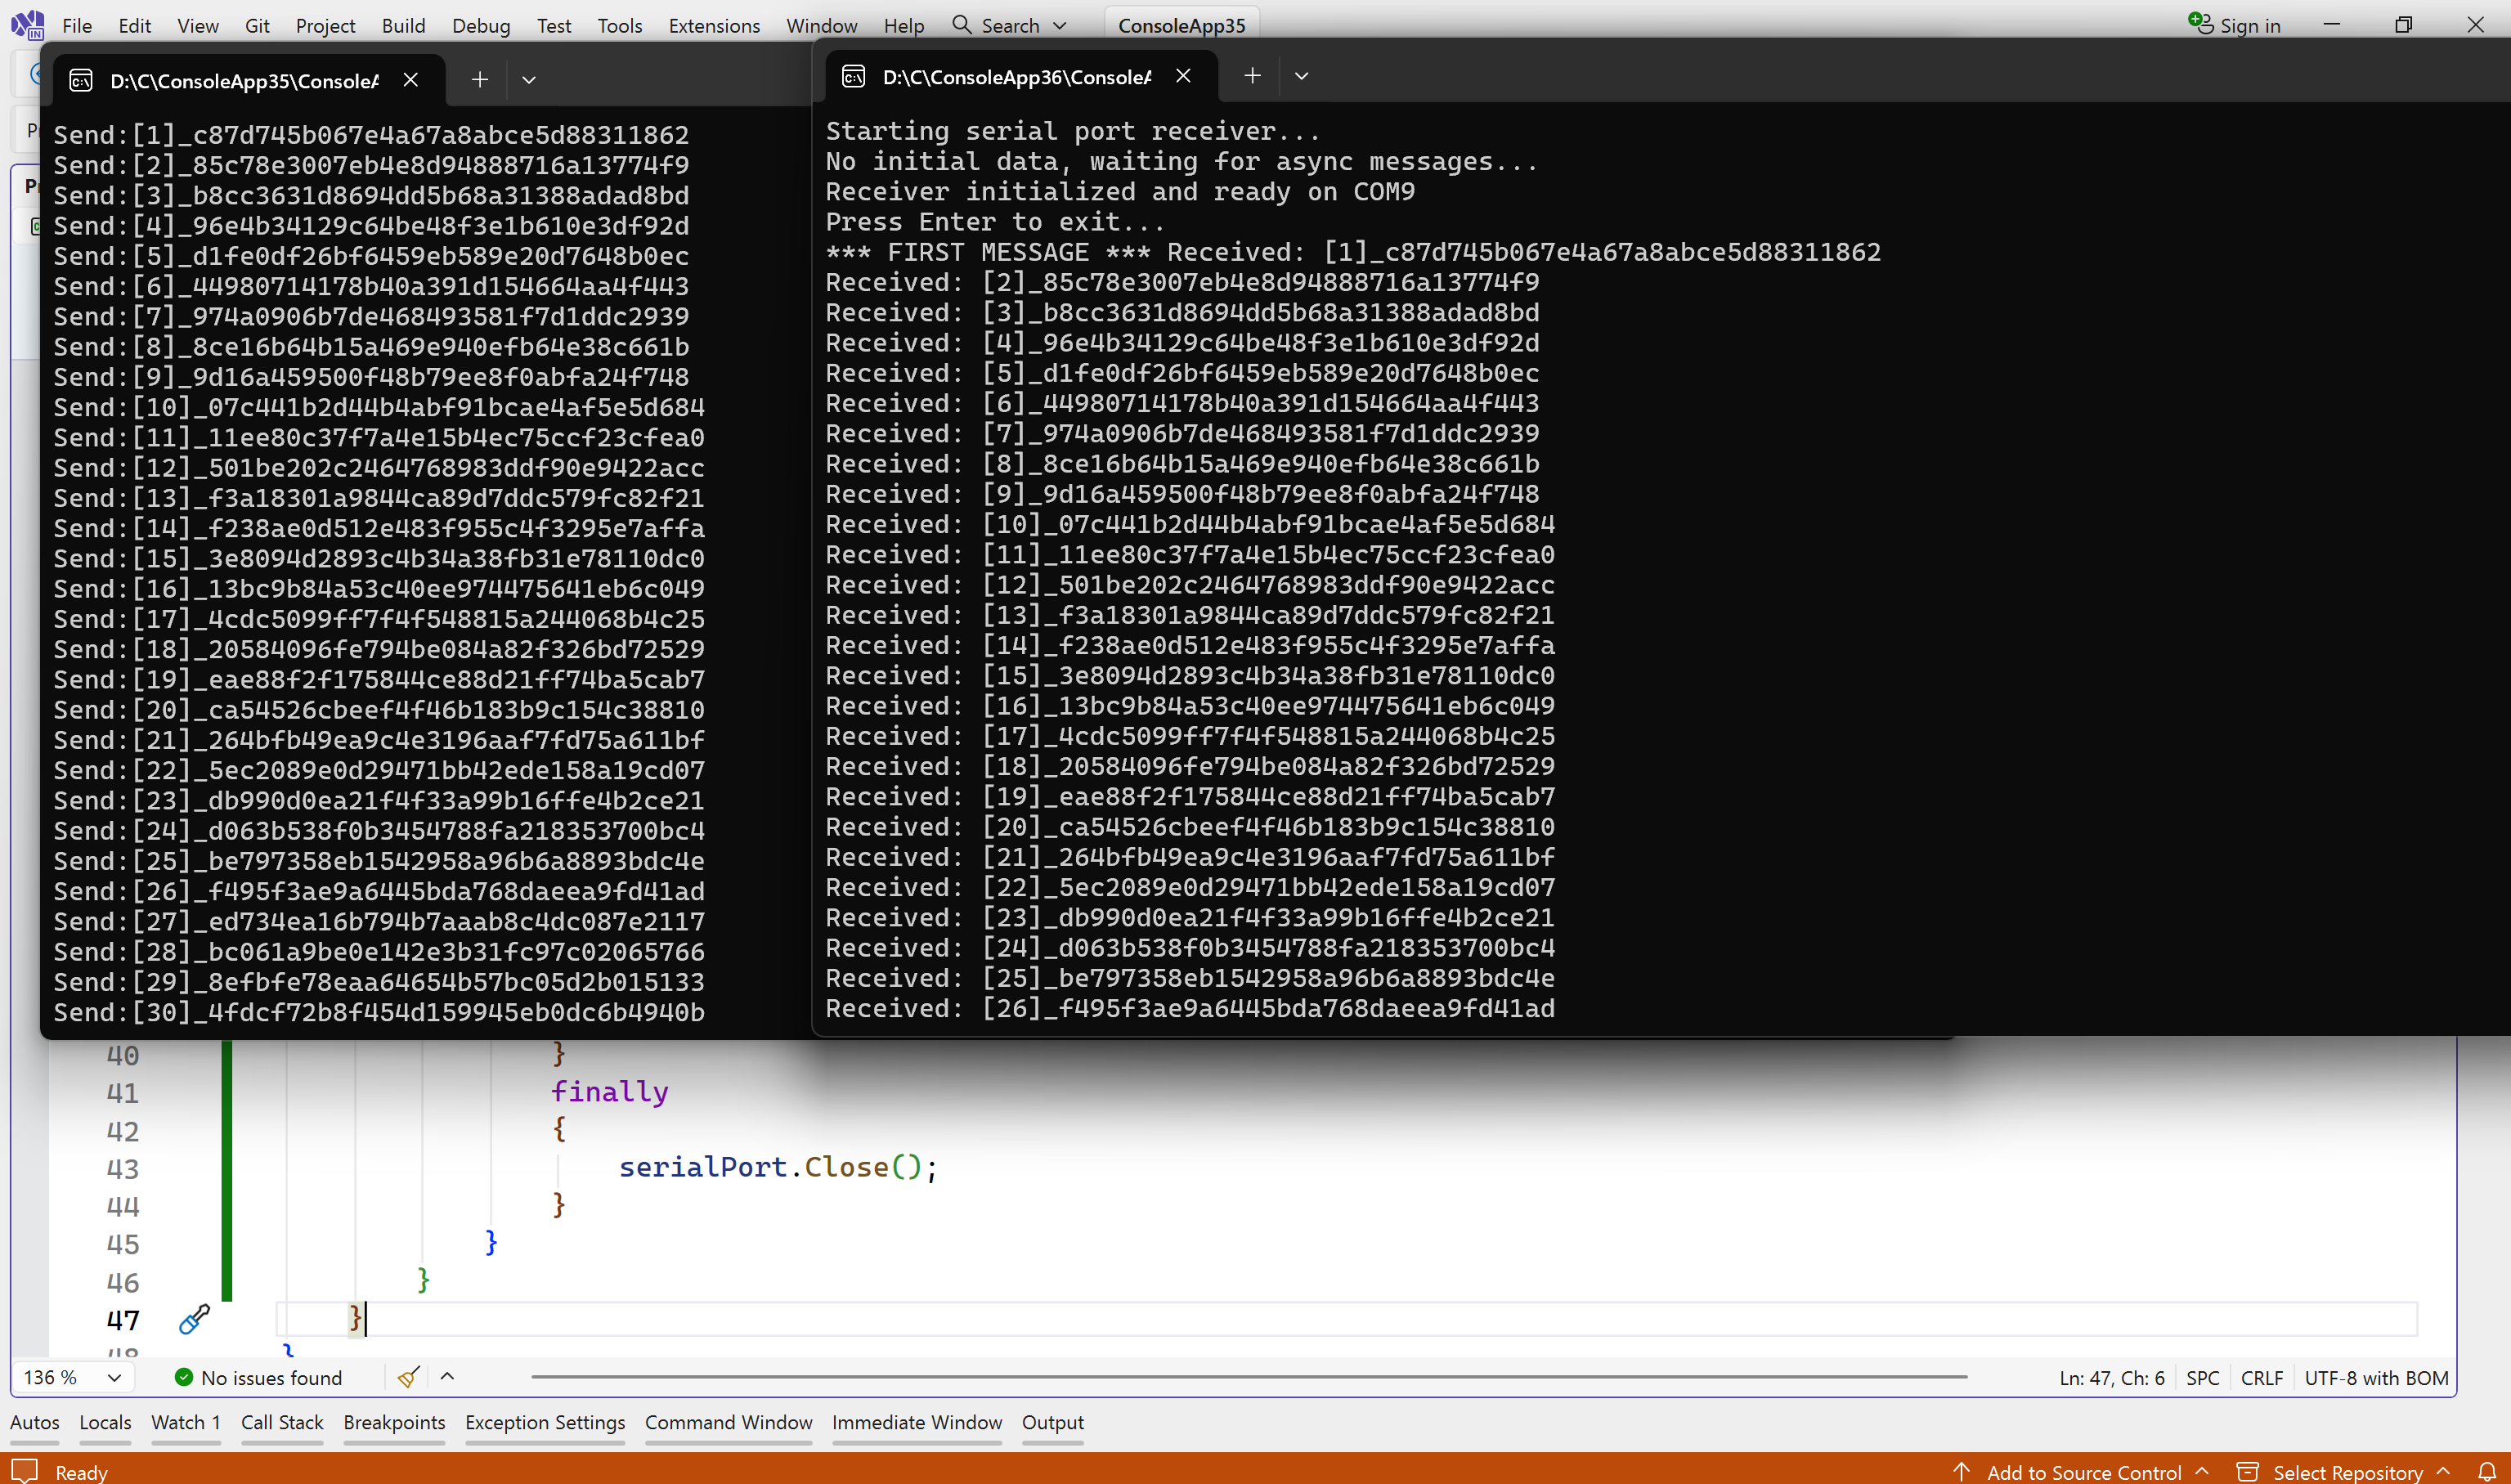Open the tab dropdown chevron in the ConsoleApp35 terminal
Image resolution: width=2511 pixels, height=1484 pixels.
click(x=529, y=80)
